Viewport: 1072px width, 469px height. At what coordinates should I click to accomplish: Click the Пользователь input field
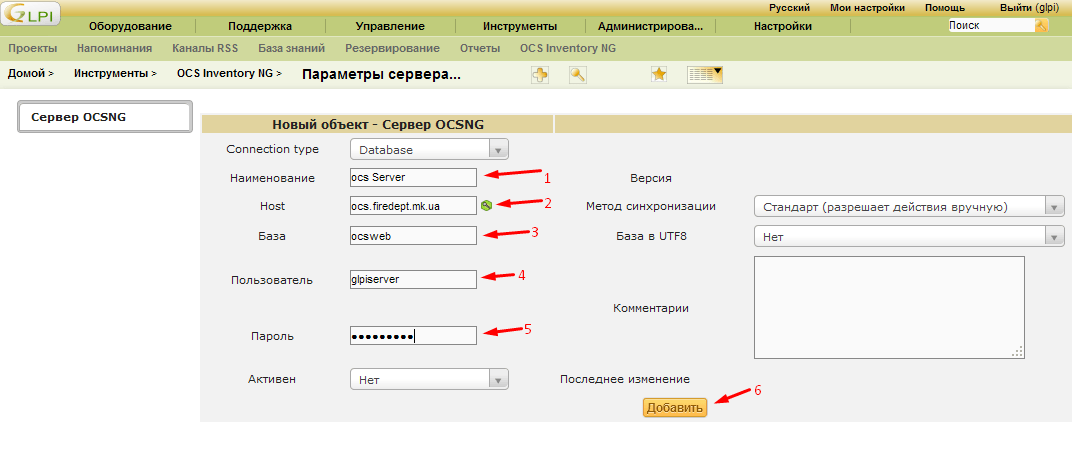[413, 279]
